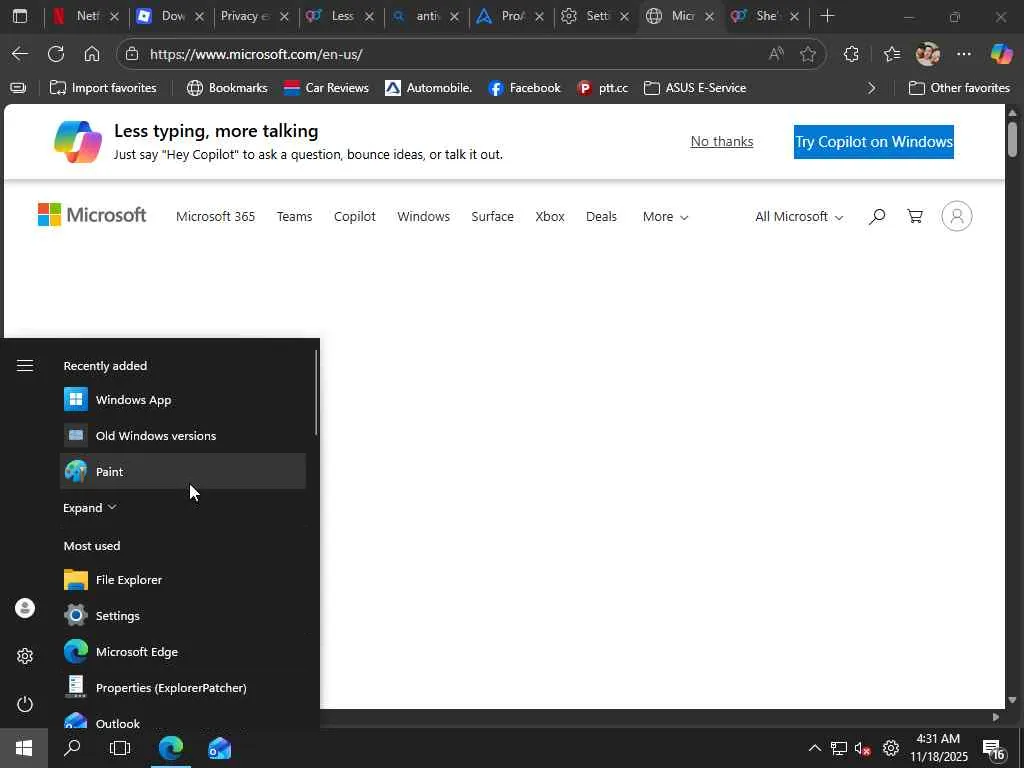
Task: Add page to favorites with star icon
Action: coord(808,54)
